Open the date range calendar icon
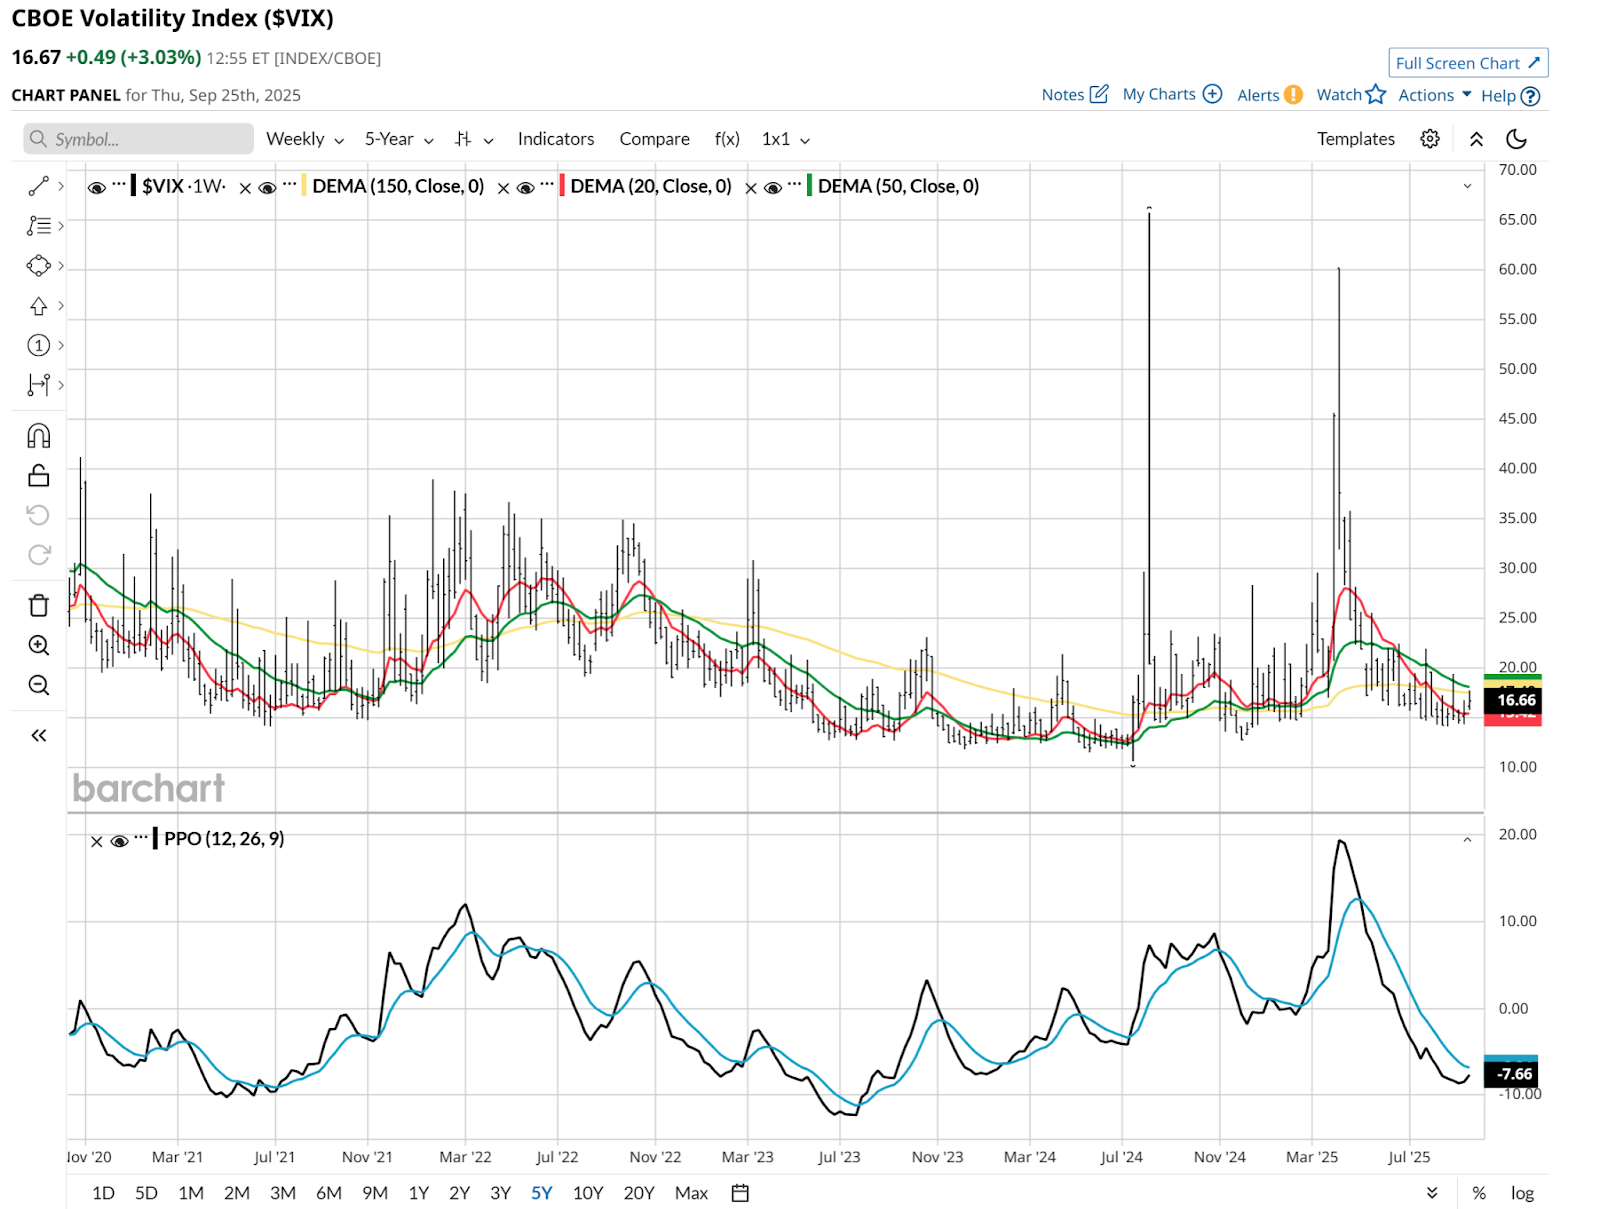Image resolution: width=1600 pixels, height=1209 pixels. click(740, 1193)
